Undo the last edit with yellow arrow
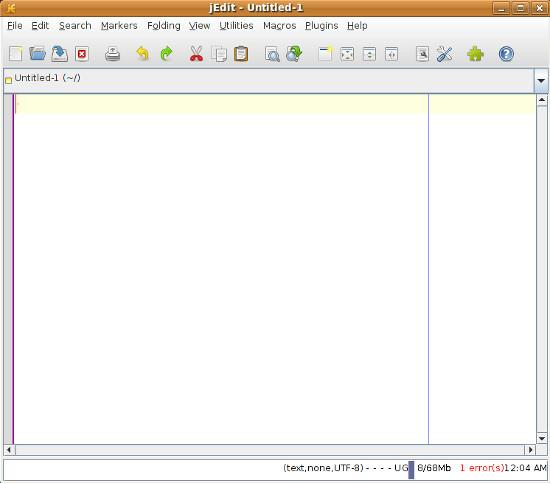Viewport: 550px width, 483px height. click(x=142, y=54)
